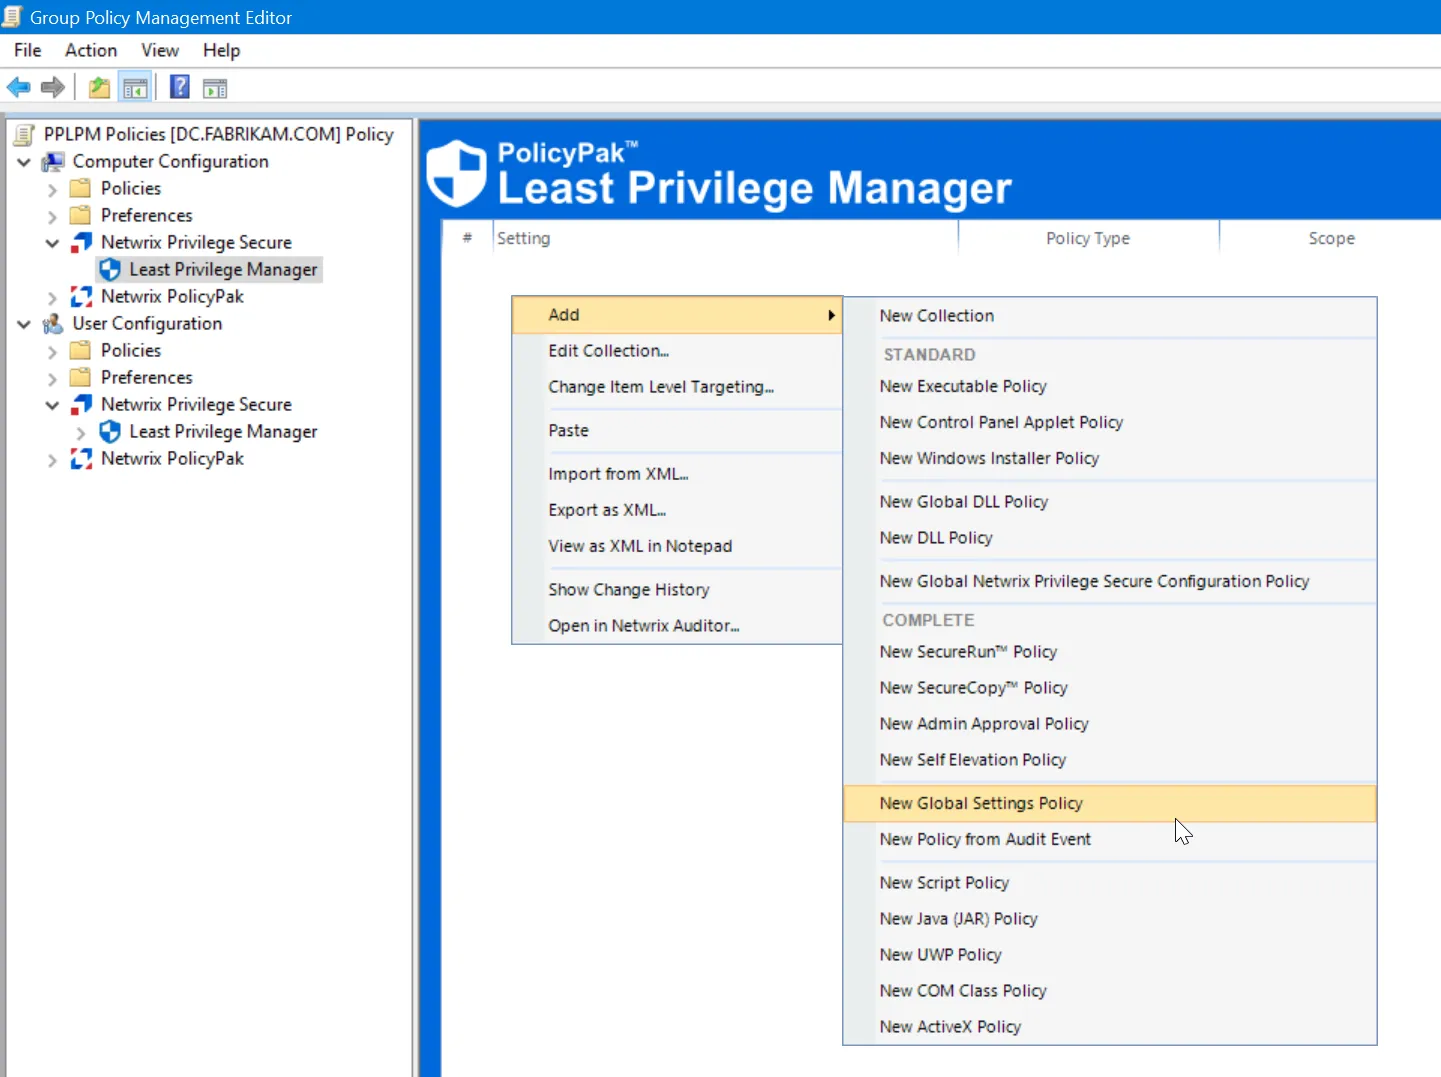Image resolution: width=1441 pixels, height=1077 pixels.
Task: Expand the Policies folder under Computer Configuration
Action: [52, 188]
